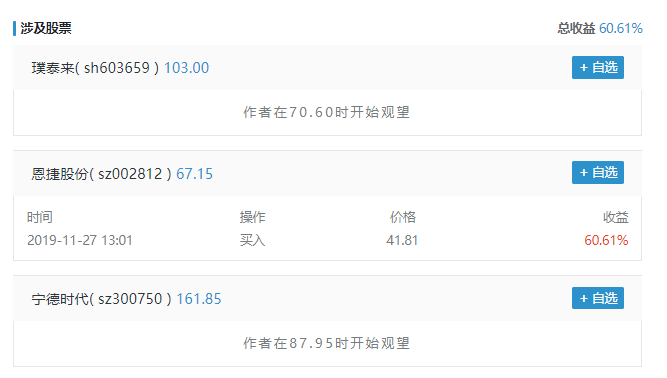
Task: Add 宁德时代 to watchlist with 自选 button
Action: [598, 298]
